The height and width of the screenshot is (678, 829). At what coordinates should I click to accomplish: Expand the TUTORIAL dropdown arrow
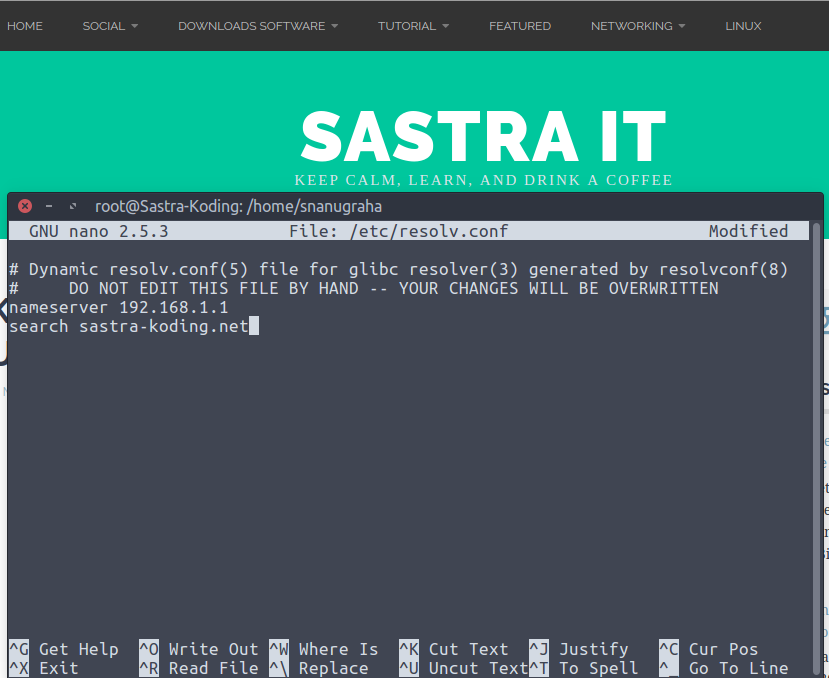[x=445, y=26]
